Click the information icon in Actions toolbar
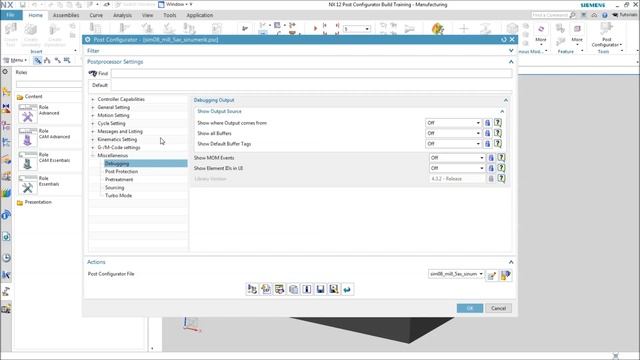This screenshot has height=360, width=640. click(307, 289)
